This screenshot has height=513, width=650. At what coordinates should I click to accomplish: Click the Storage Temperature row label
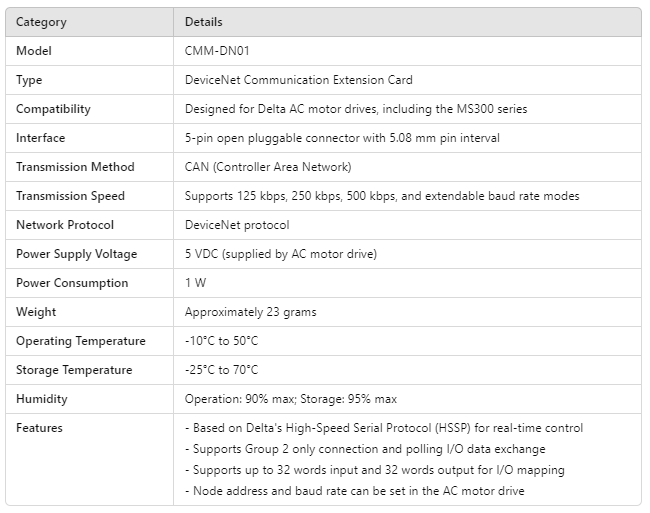click(74, 370)
